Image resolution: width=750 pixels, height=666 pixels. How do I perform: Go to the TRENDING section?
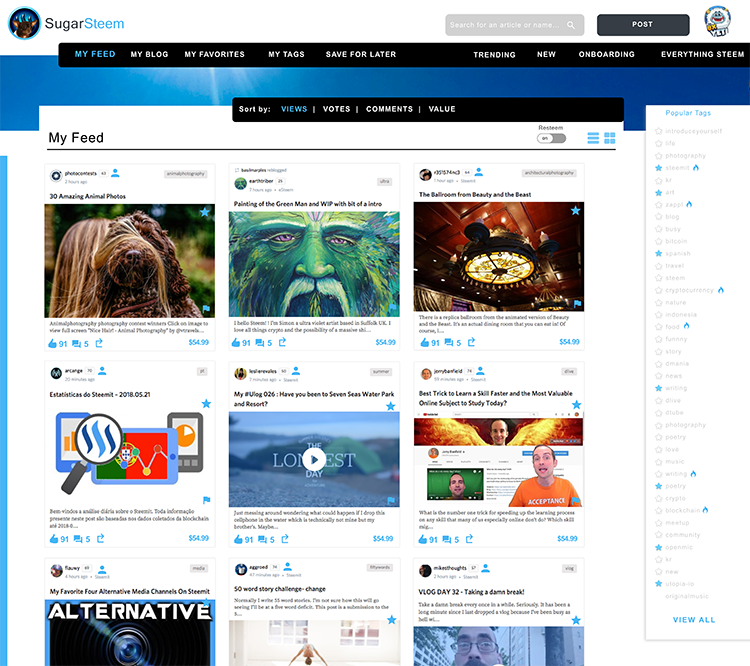coord(494,55)
